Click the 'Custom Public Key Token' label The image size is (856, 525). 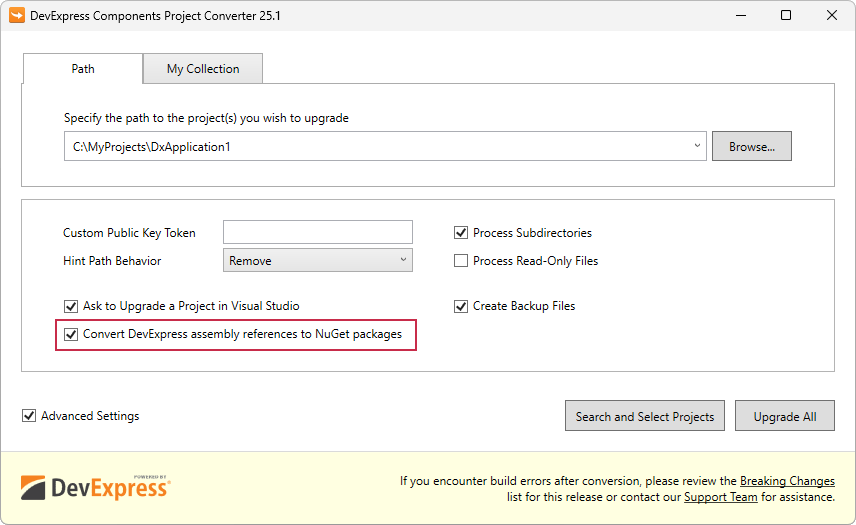129,233
